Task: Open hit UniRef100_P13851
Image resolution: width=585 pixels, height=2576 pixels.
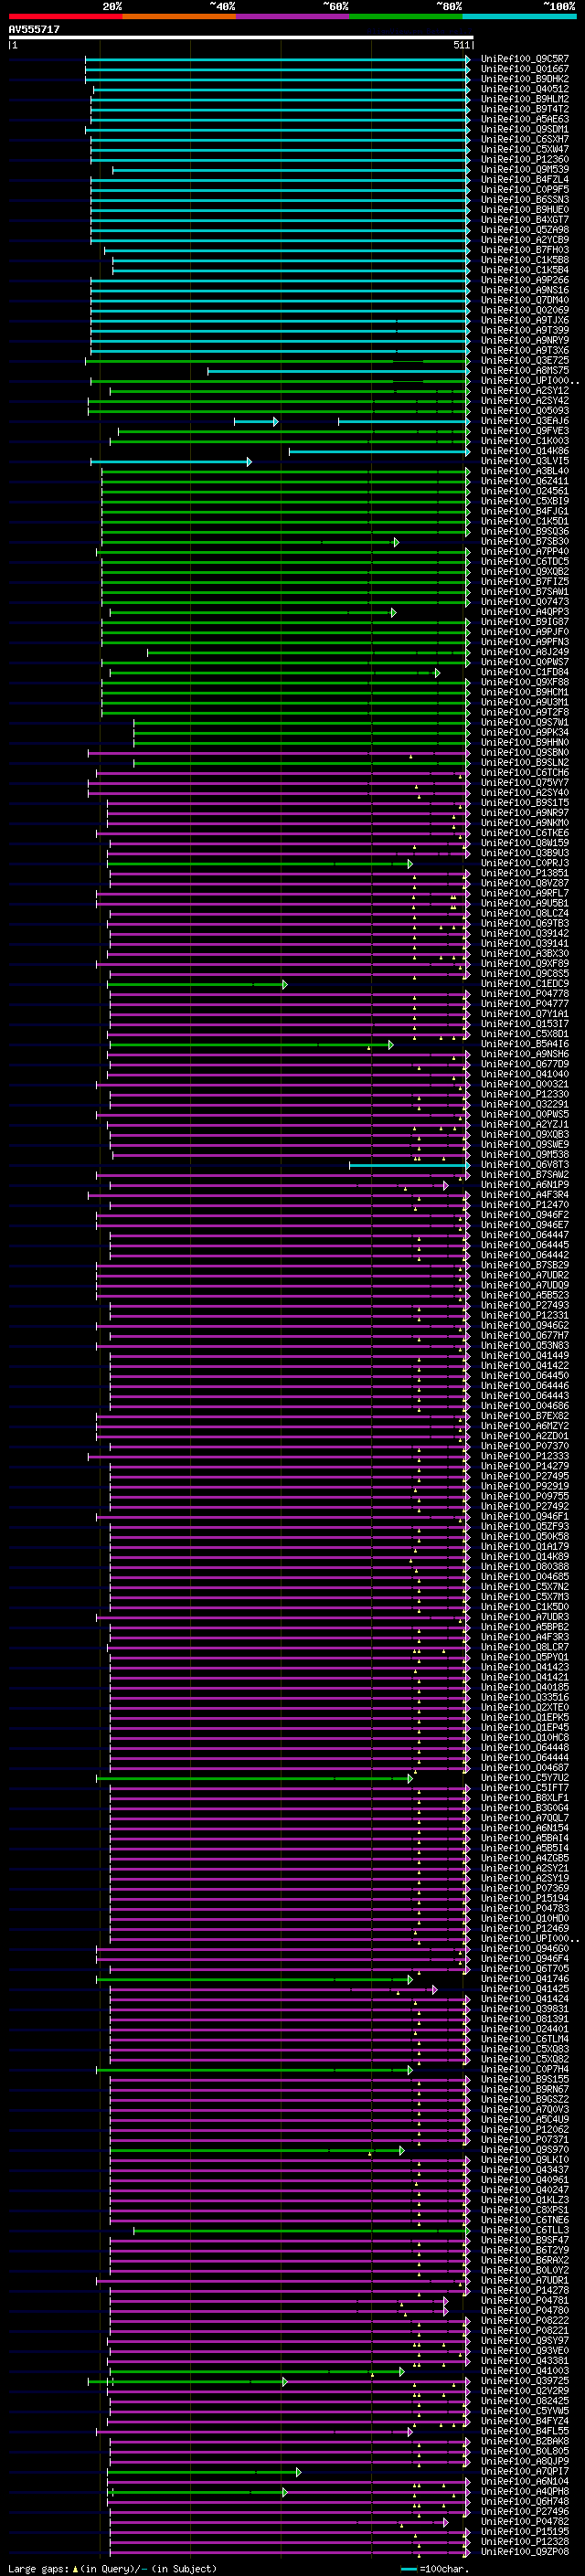Action: pos(525,873)
